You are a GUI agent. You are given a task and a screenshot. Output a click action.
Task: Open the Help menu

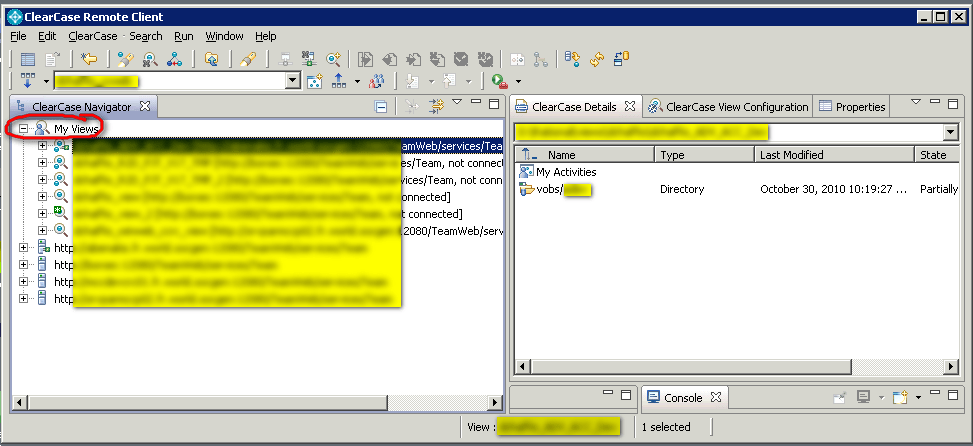[266, 36]
